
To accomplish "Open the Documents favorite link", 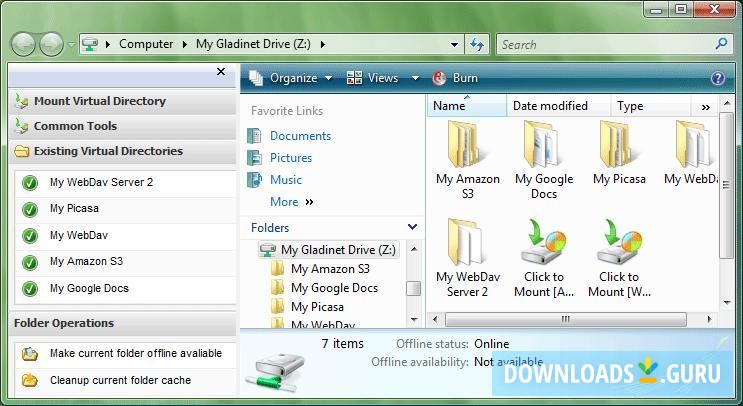I will click(x=300, y=136).
